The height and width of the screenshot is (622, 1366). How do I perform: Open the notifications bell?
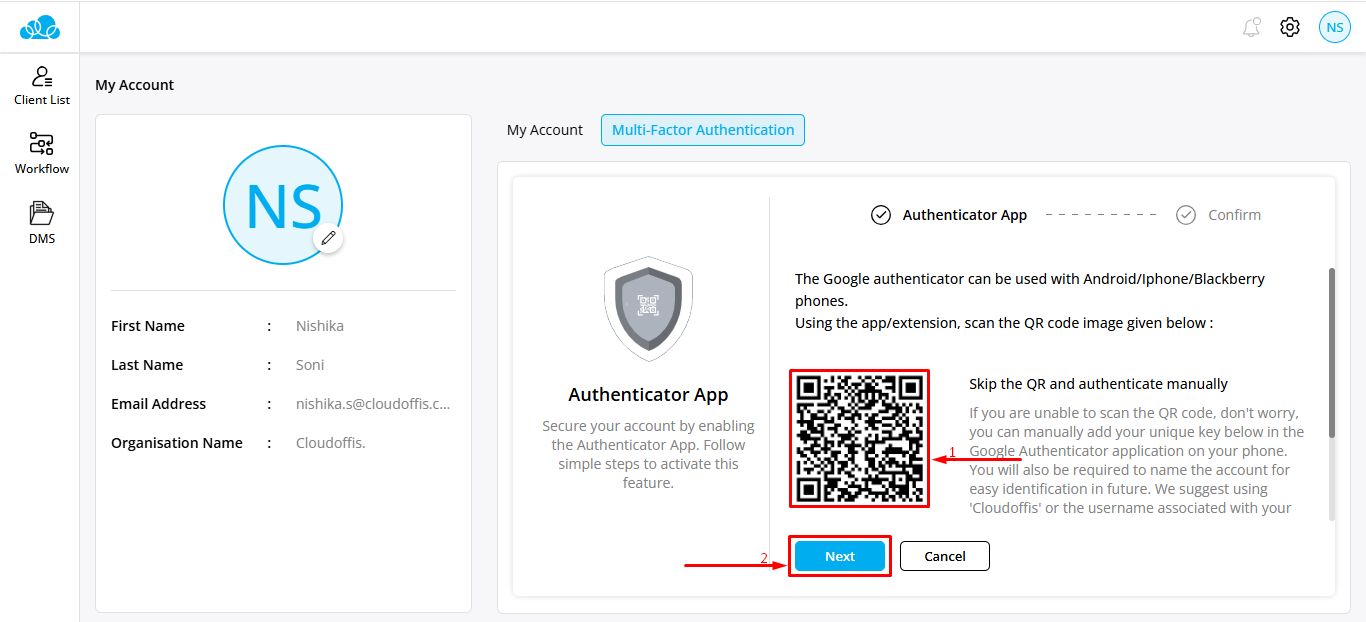(1251, 27)
